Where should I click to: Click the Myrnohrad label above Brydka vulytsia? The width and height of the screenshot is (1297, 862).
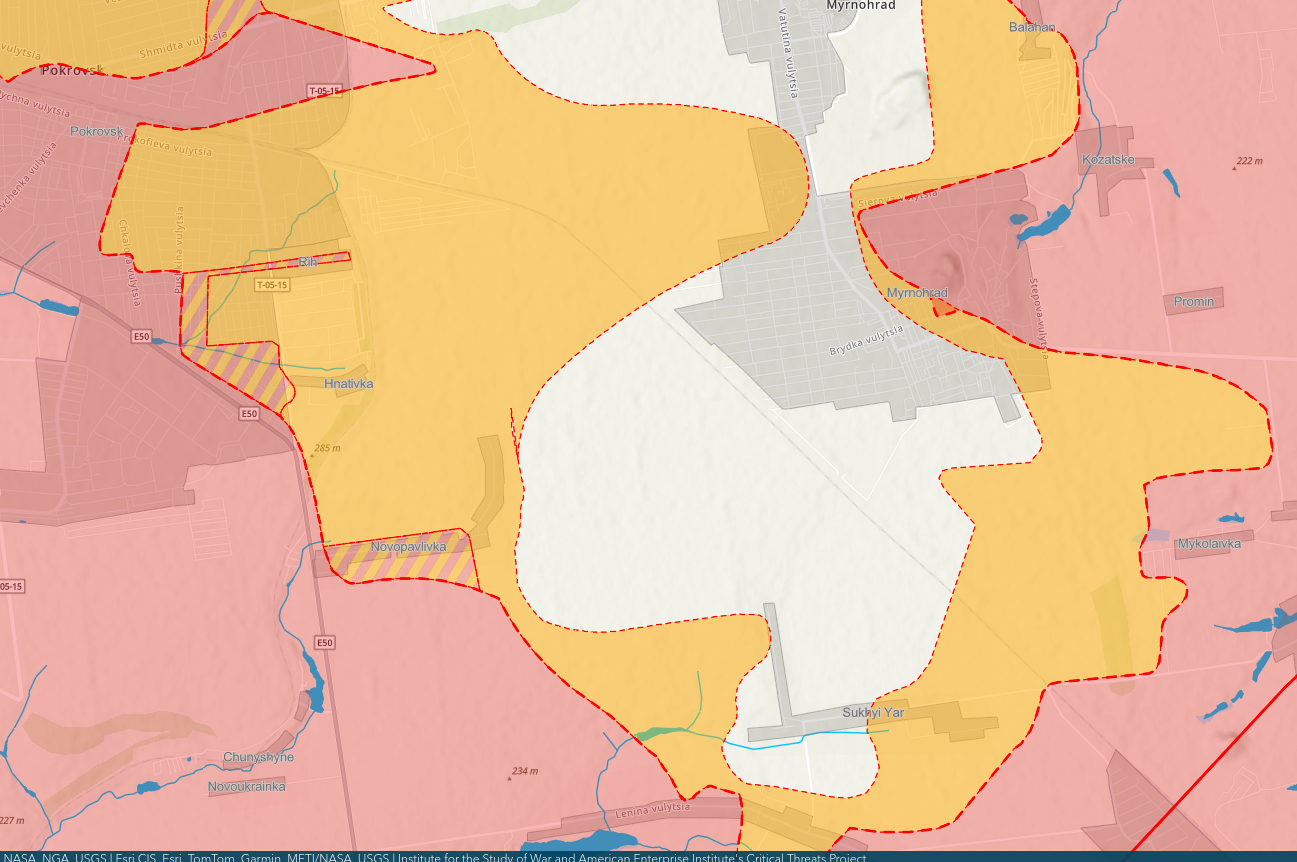point(917,292)
